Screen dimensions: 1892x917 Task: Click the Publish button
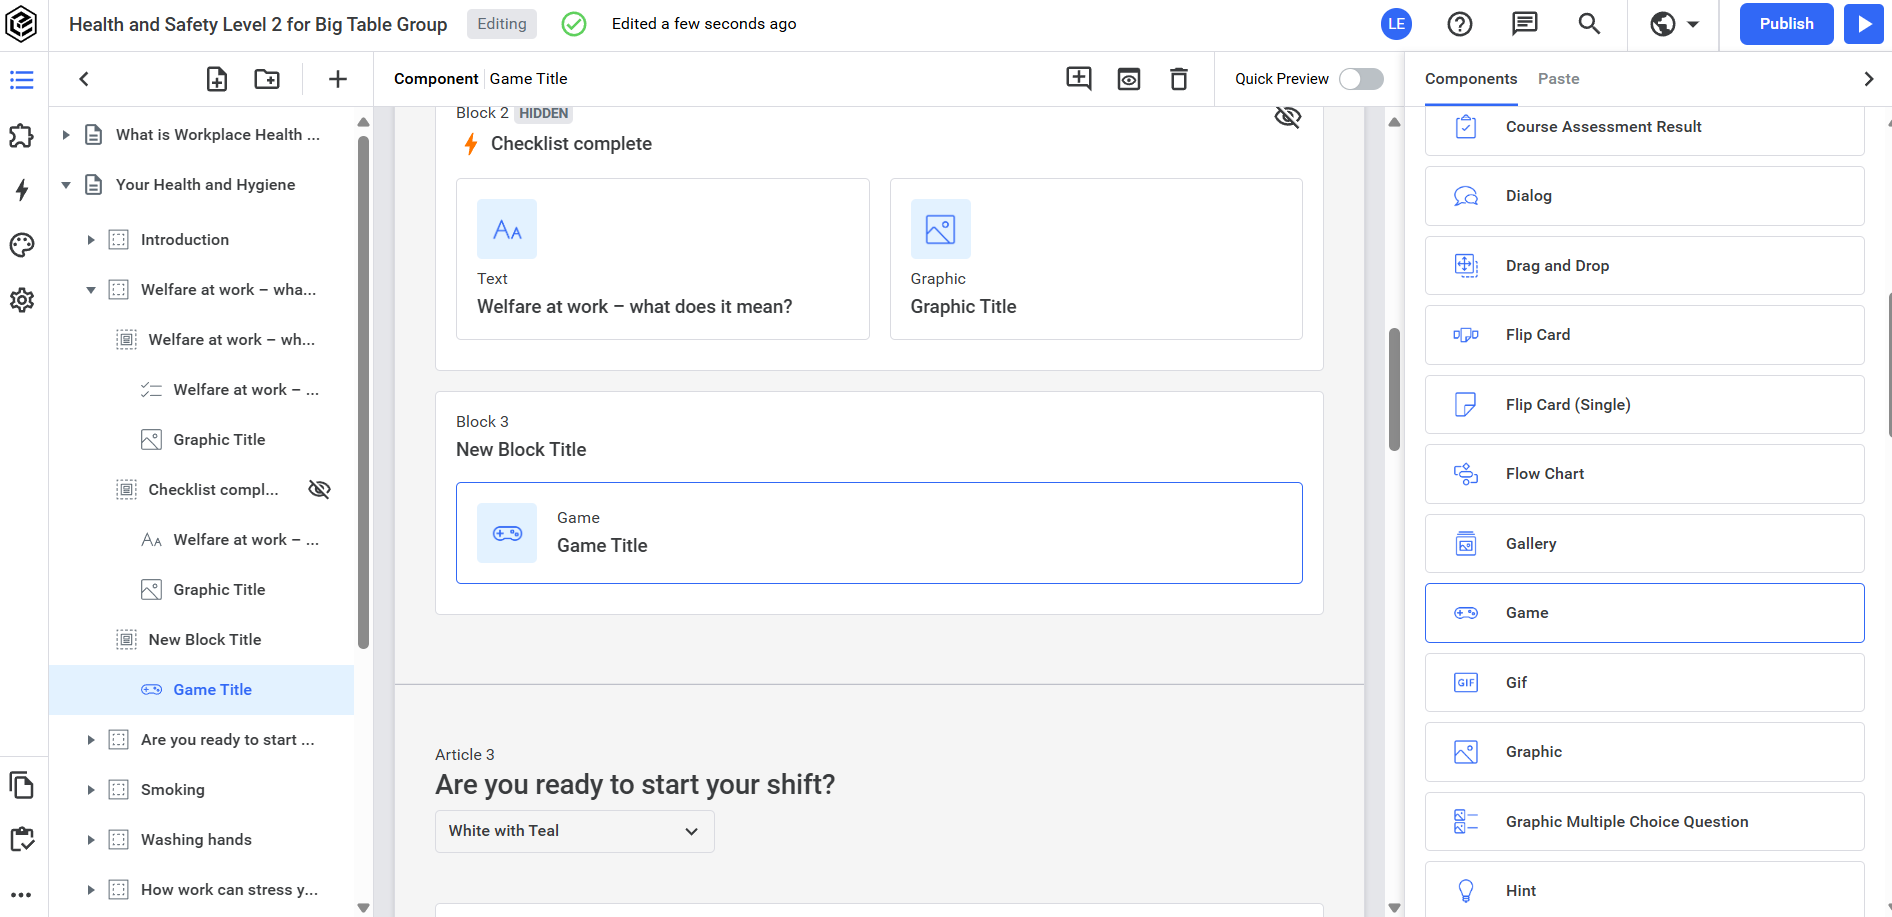click(1786, 24)
